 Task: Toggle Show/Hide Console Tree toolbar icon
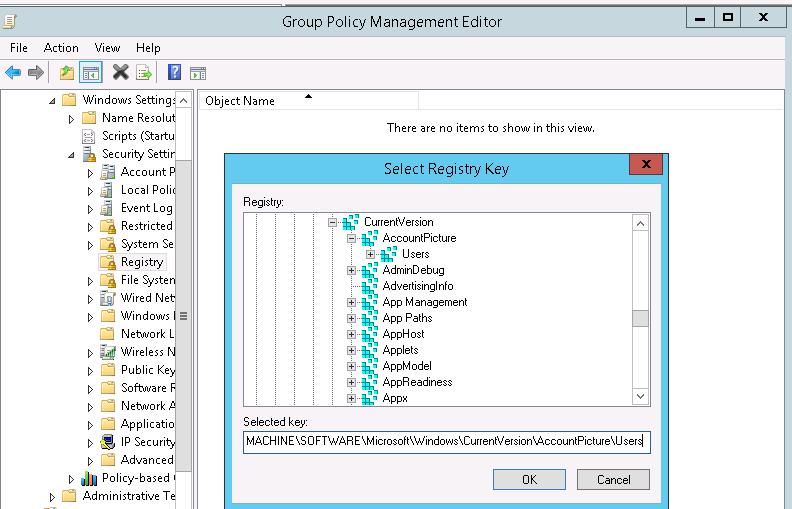pos(91,72)
